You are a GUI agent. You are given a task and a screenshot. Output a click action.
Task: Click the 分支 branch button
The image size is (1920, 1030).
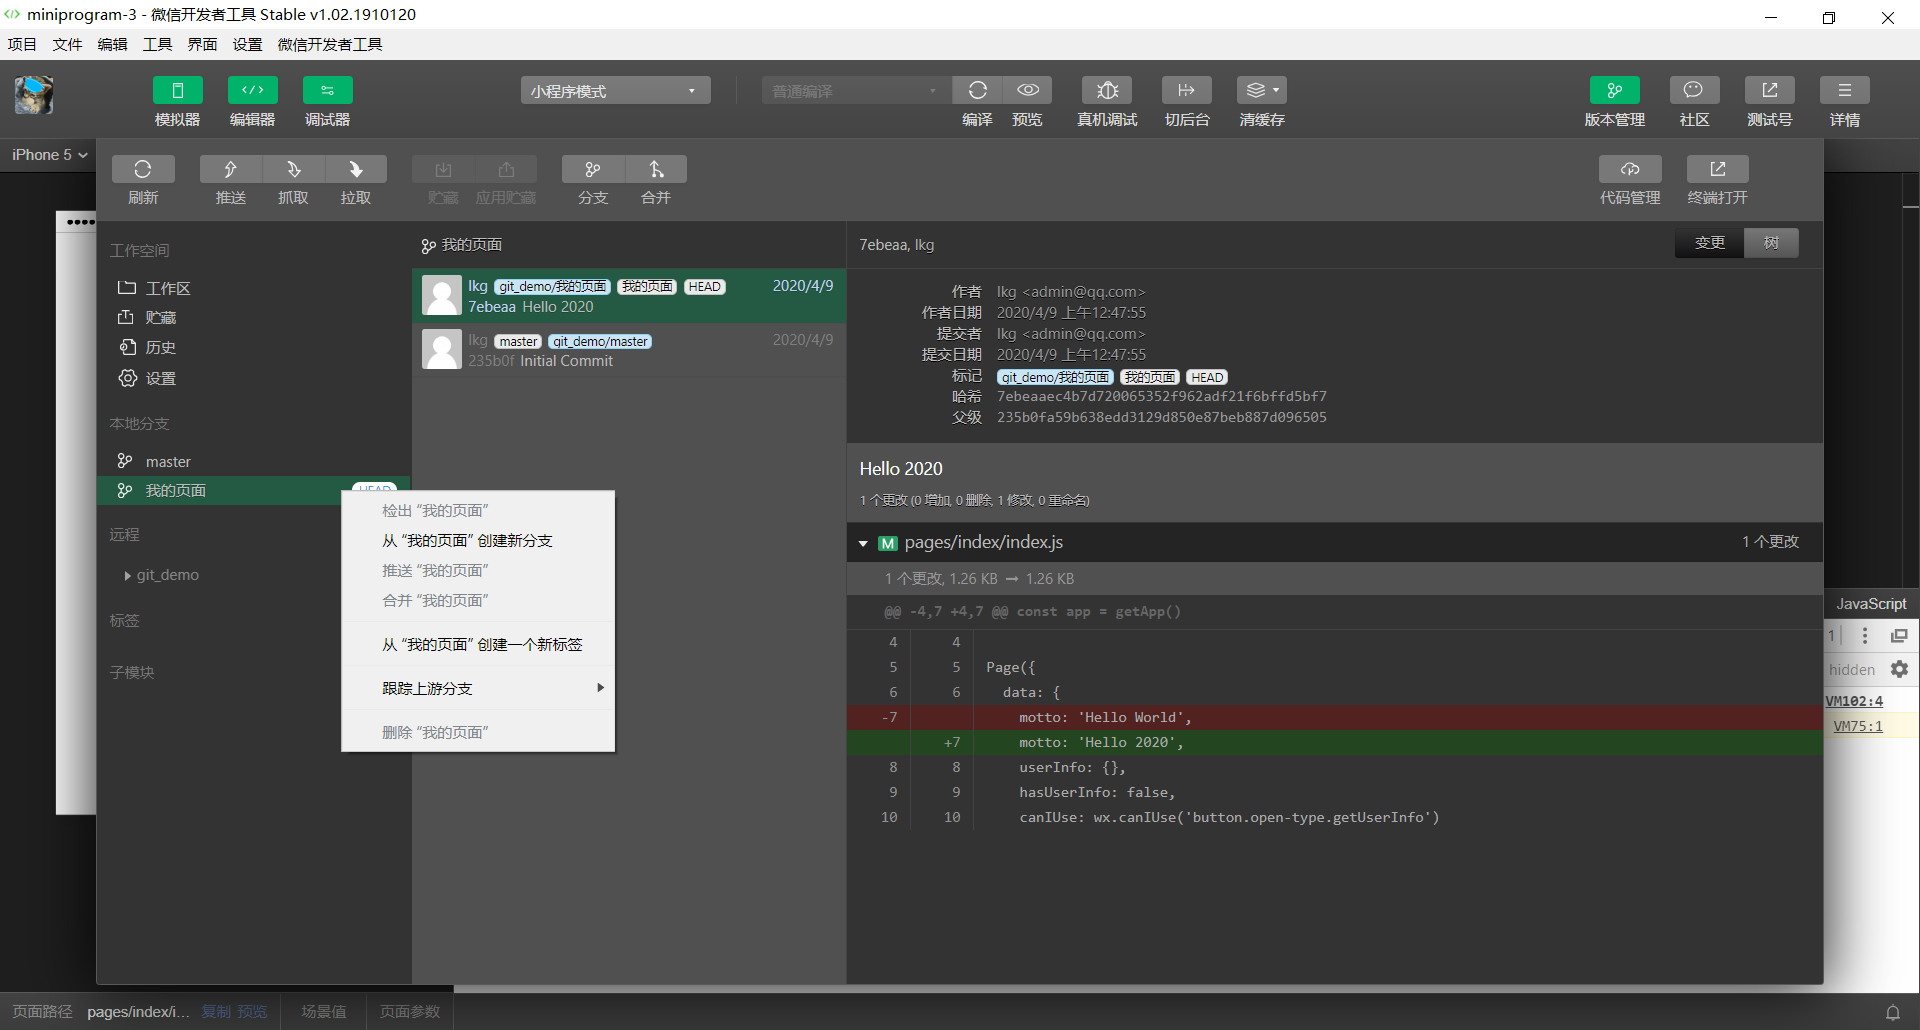(593, 169)
